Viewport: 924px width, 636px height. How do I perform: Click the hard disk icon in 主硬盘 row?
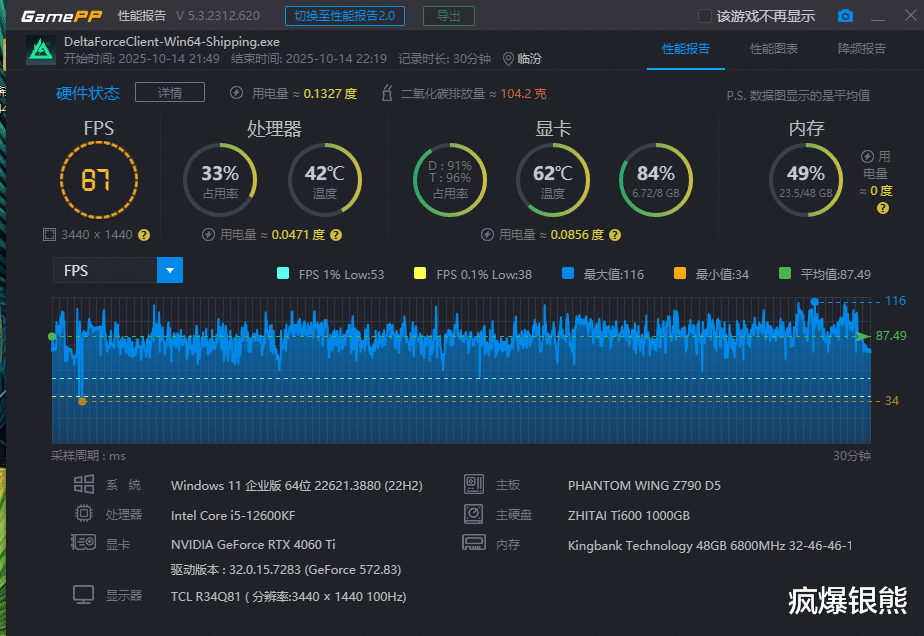473,514
